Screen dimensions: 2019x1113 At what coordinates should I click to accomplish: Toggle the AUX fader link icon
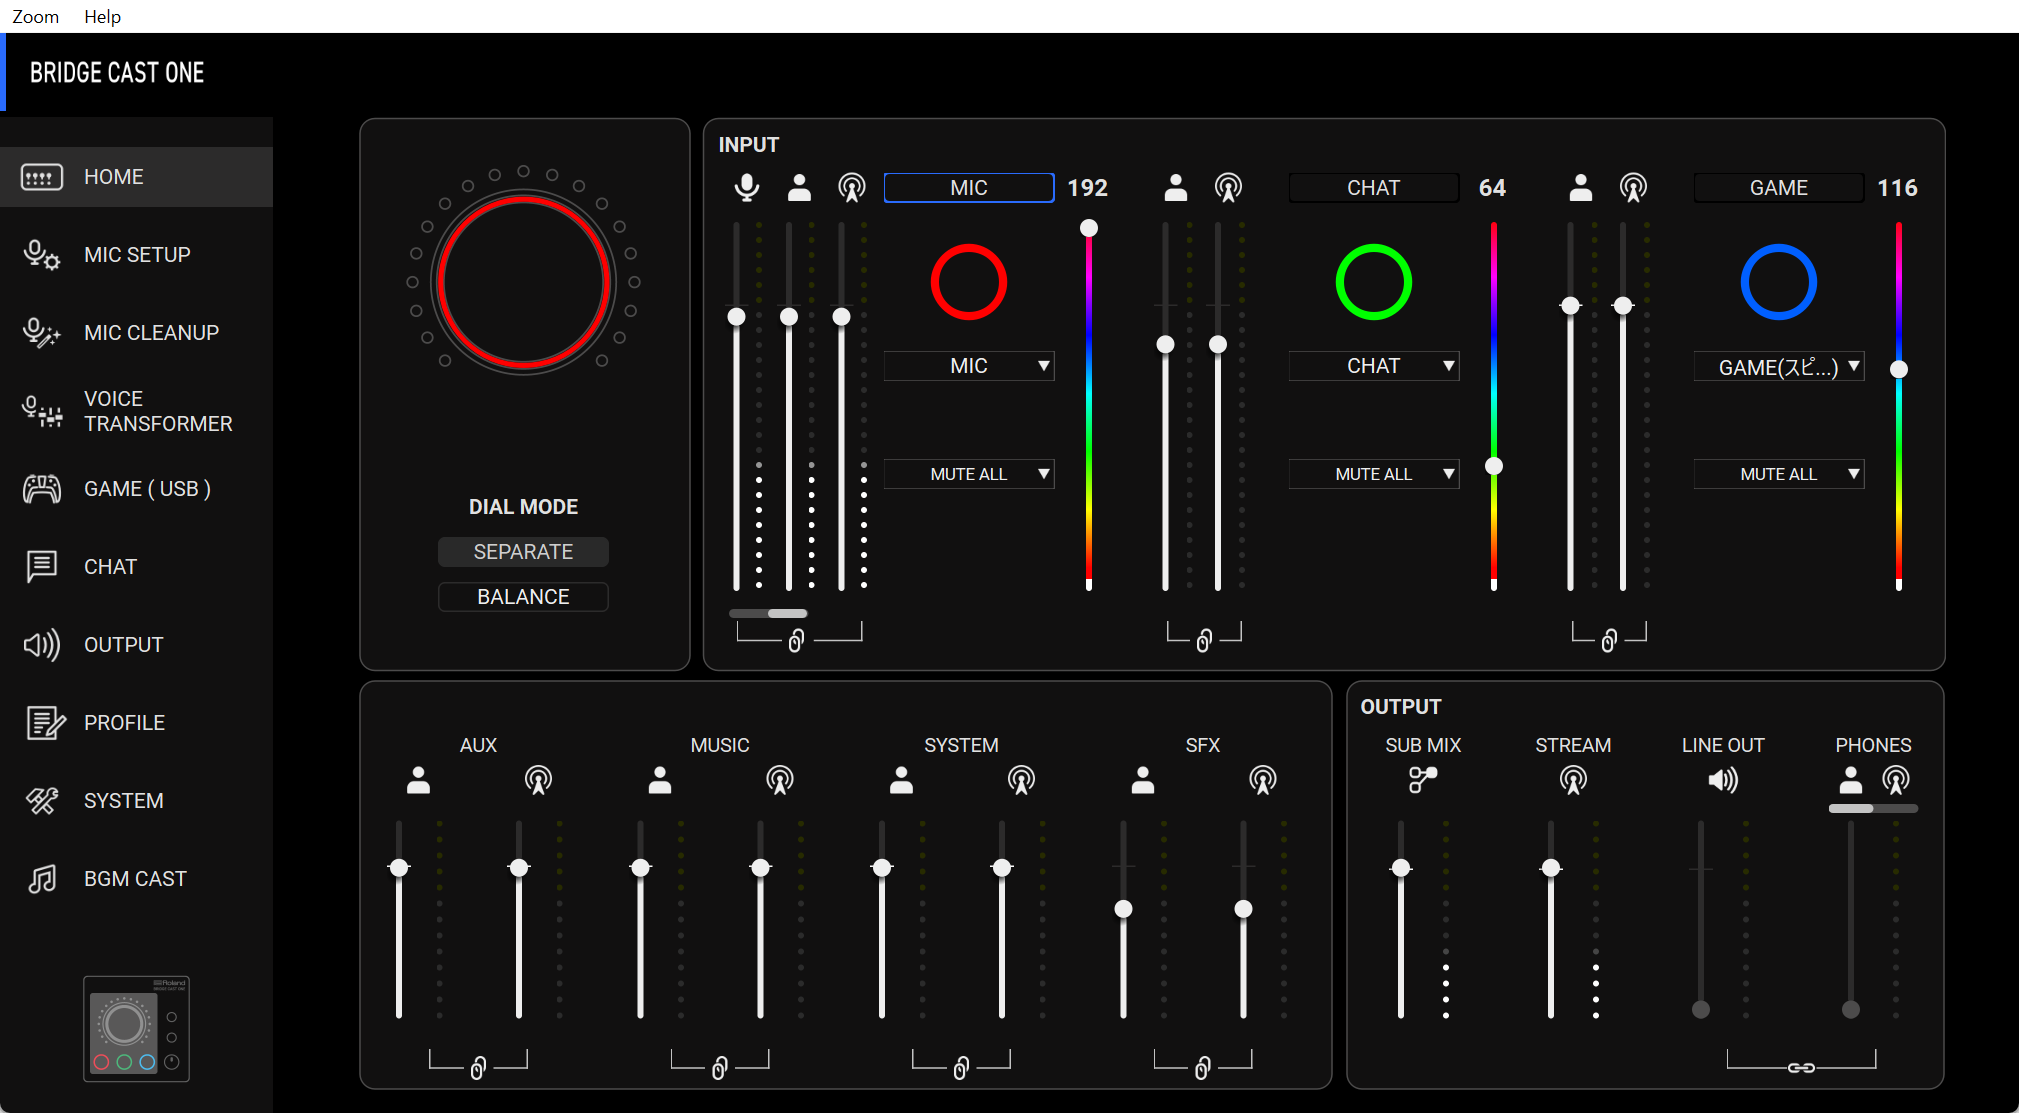coord(478,1069)
